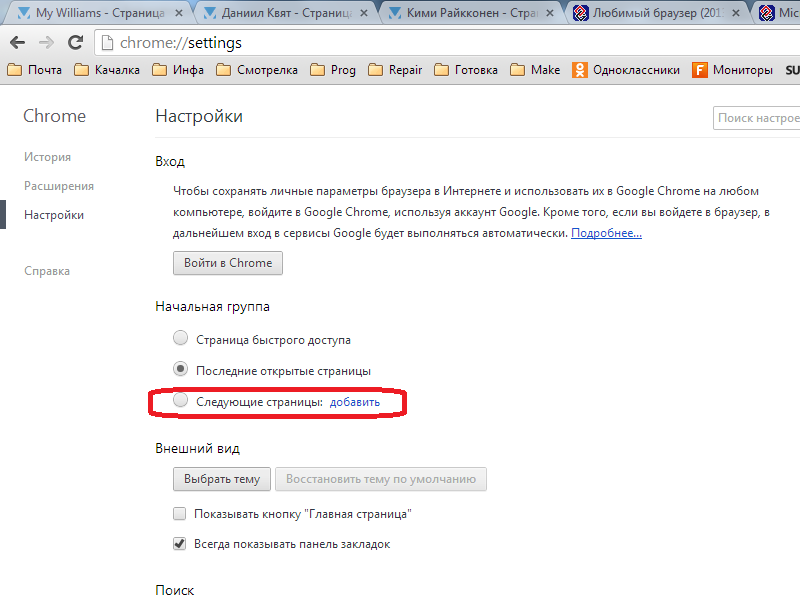Uncheck Всегда показывать панель закладок

point(180,544)
